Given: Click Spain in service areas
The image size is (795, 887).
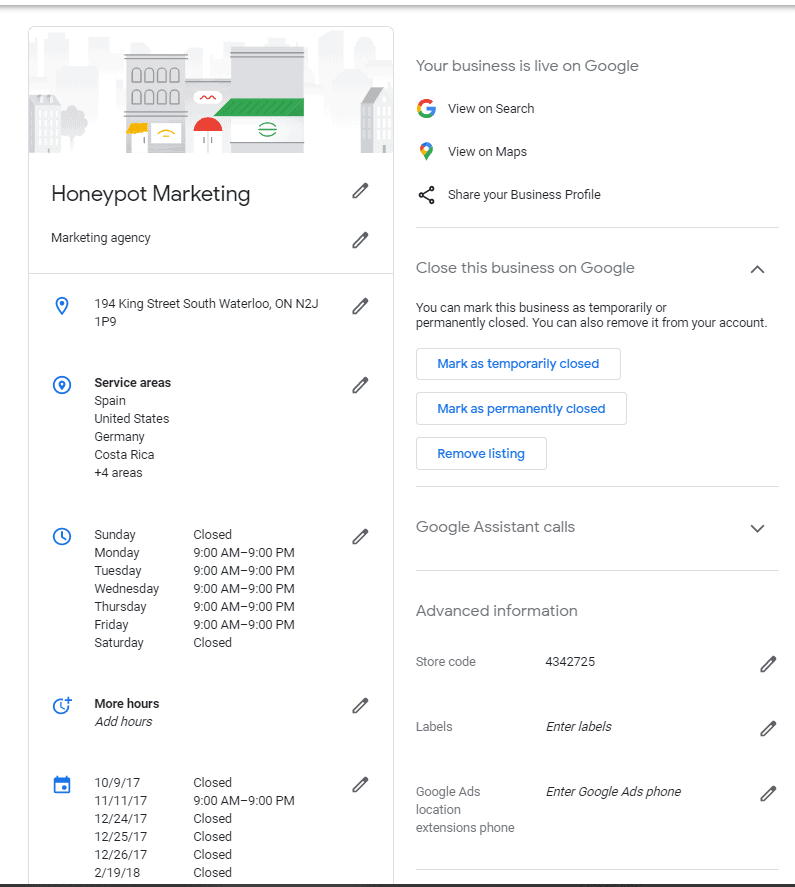Looking at the screenshot, I should tap(110, 401).
